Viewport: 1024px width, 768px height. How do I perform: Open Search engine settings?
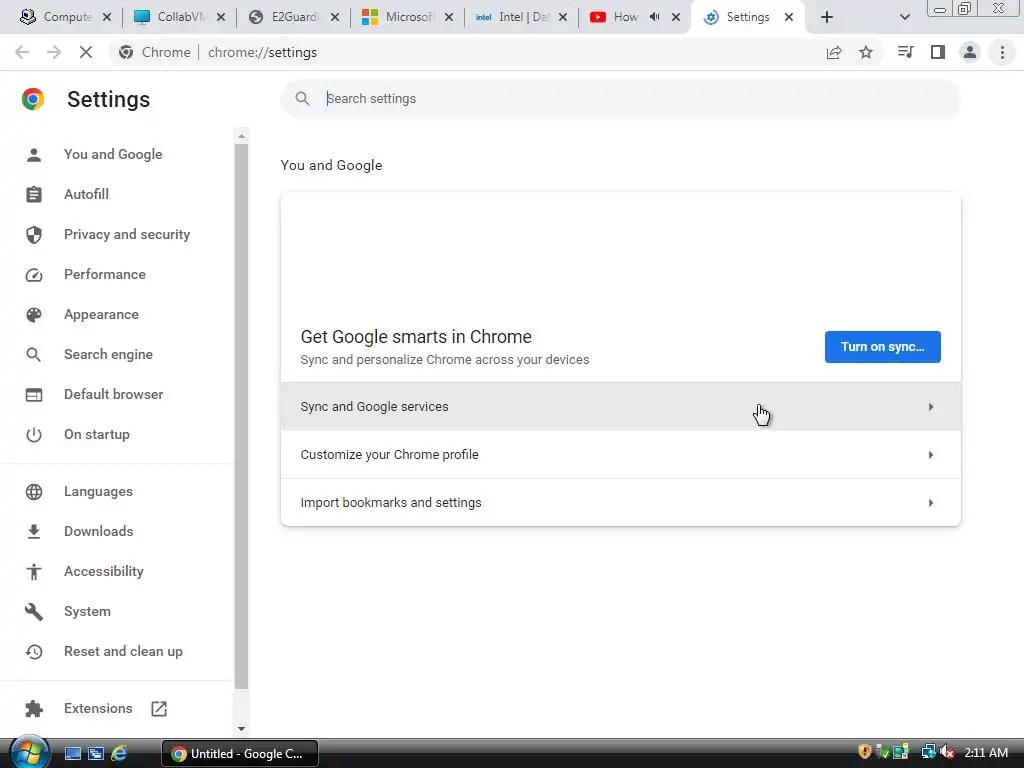(x=108, y=354)
